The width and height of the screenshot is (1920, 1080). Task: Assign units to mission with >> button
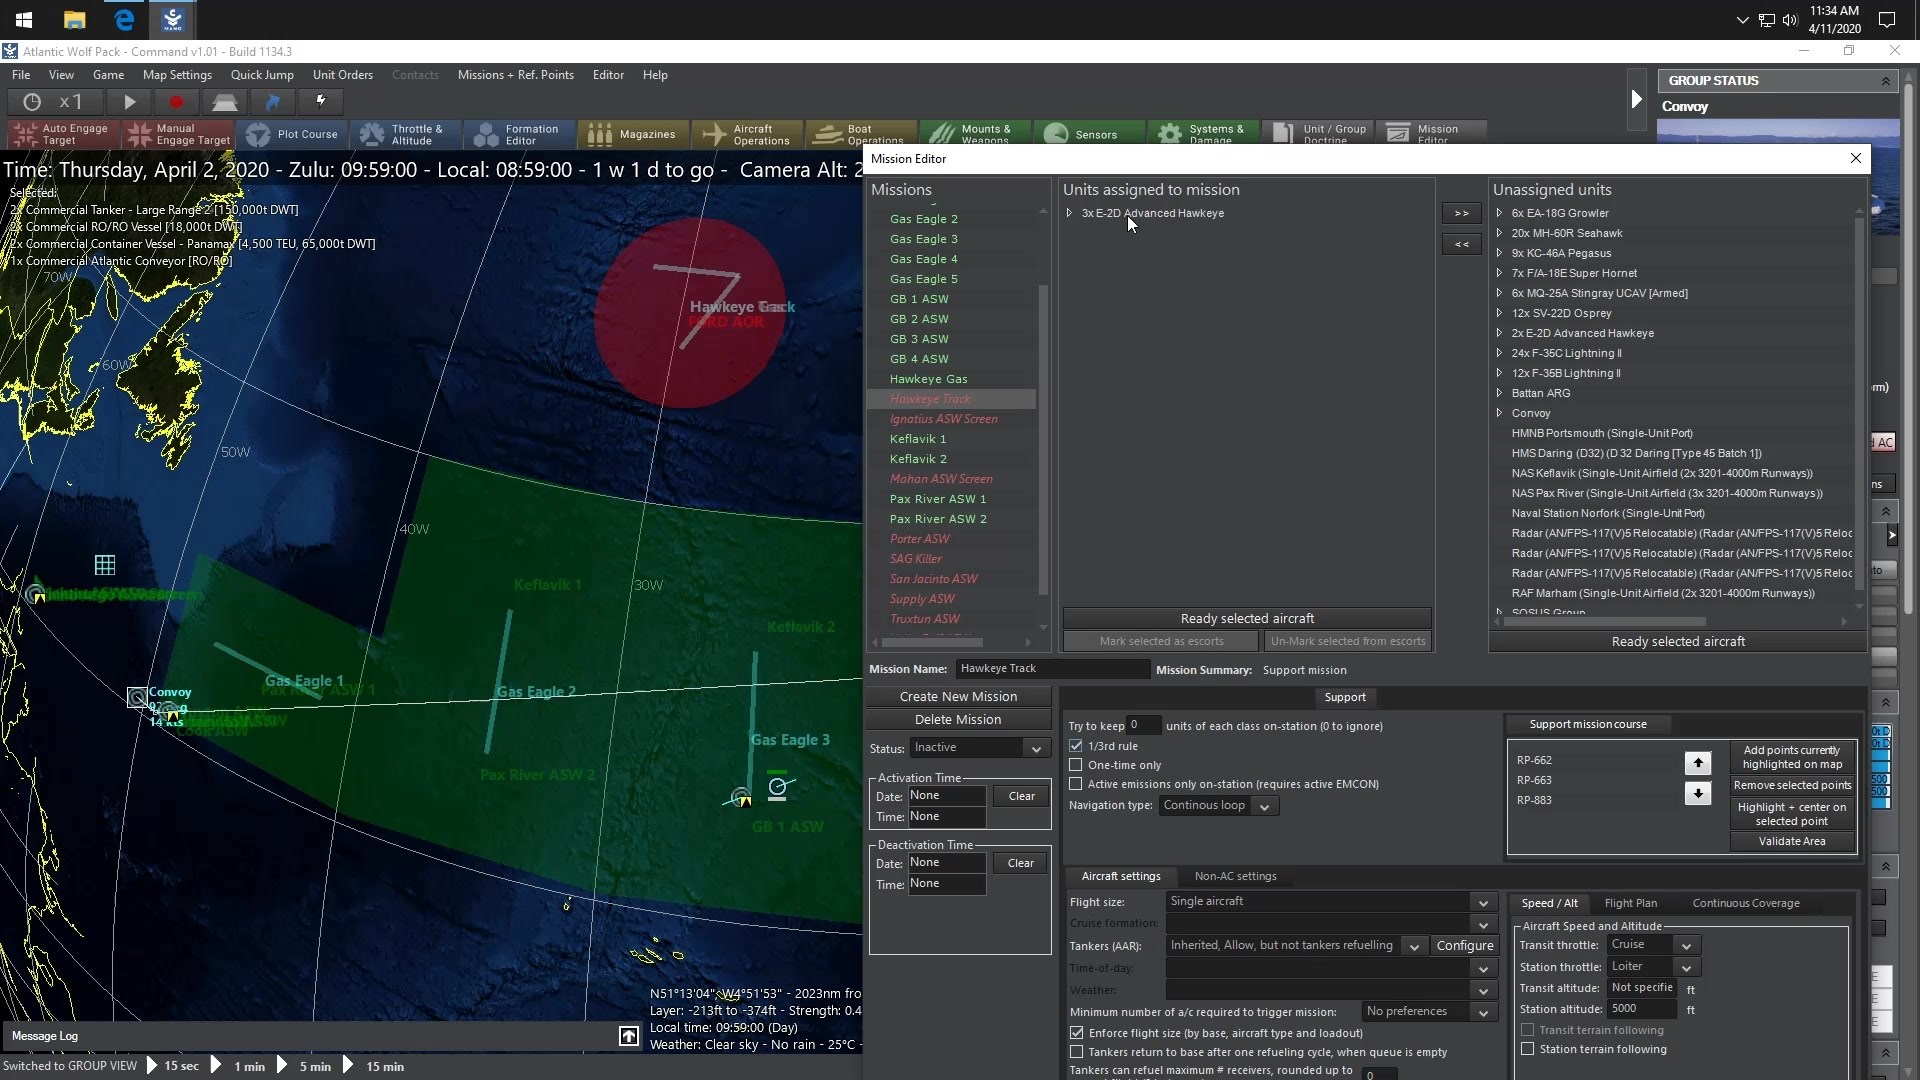pos(1461,213)
